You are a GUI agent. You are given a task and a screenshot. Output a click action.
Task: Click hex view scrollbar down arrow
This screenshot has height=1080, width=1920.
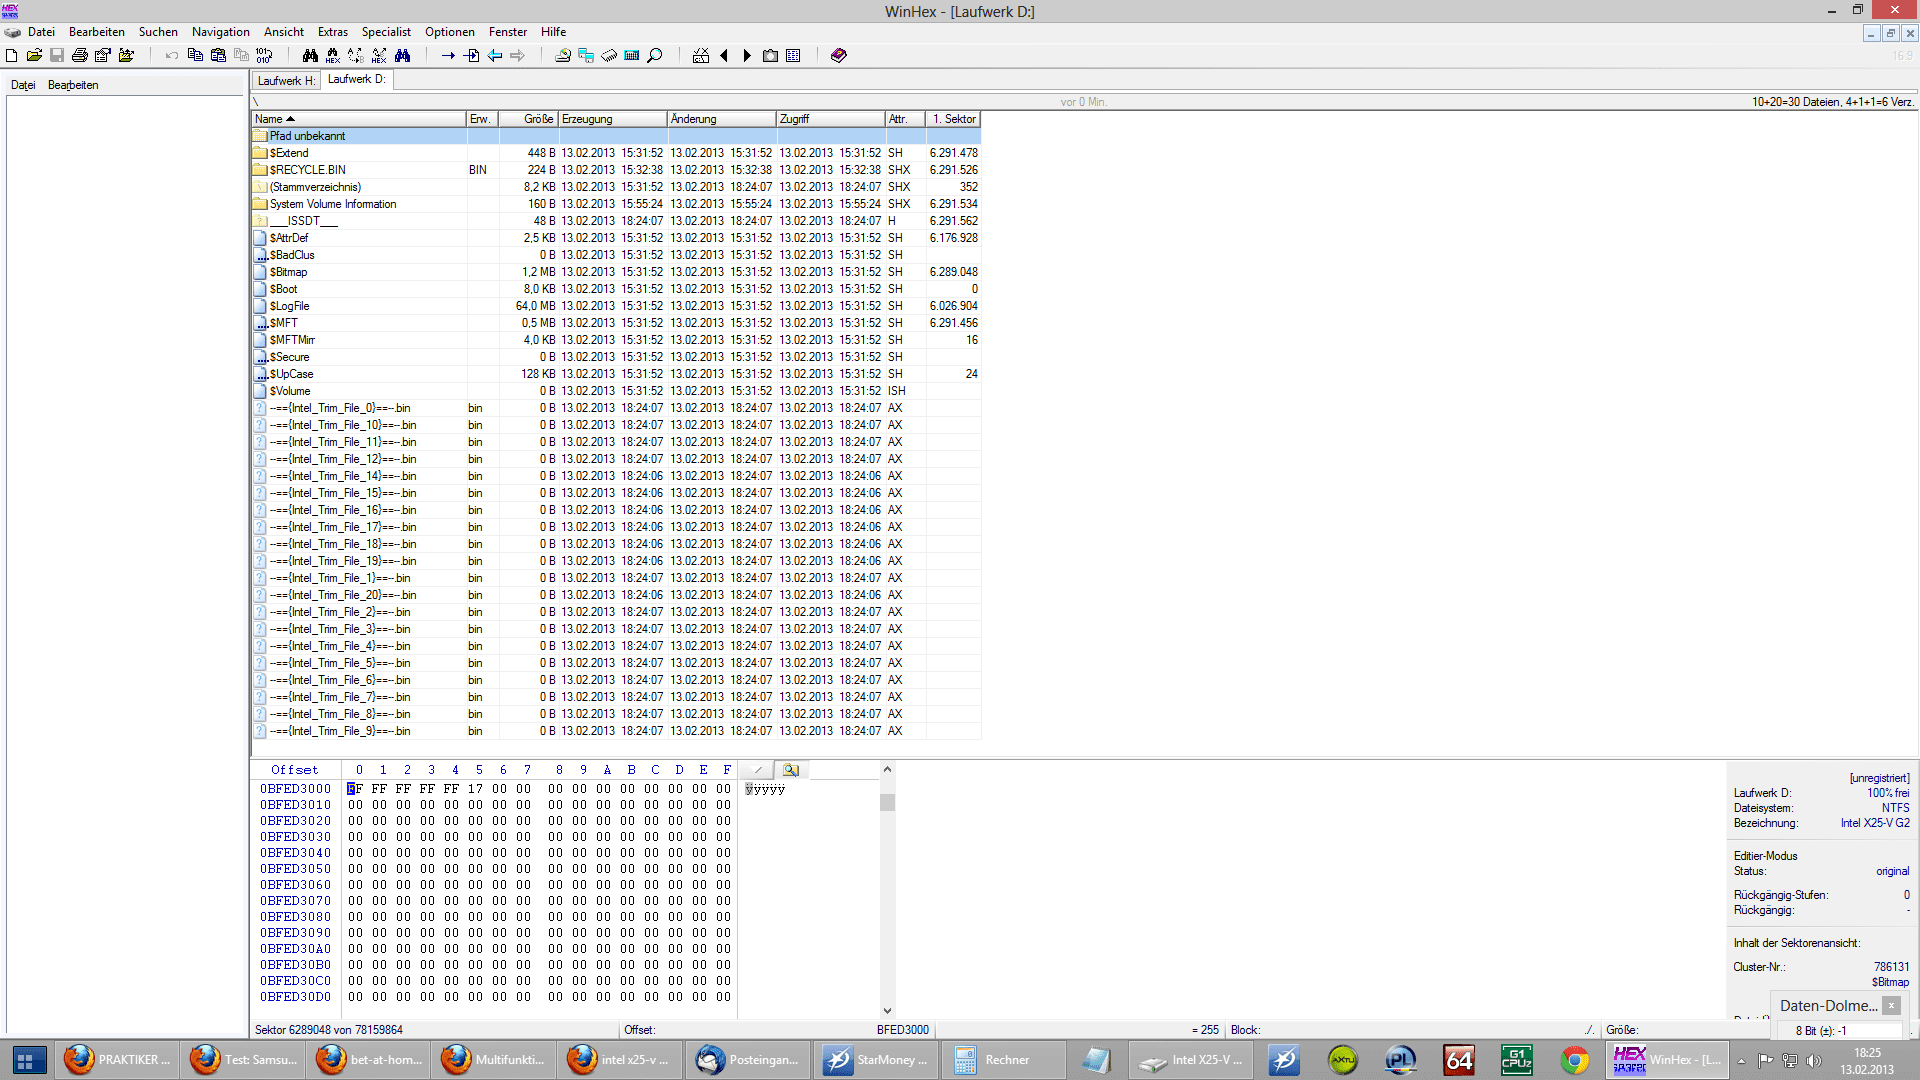click(x=887, y=1011)
